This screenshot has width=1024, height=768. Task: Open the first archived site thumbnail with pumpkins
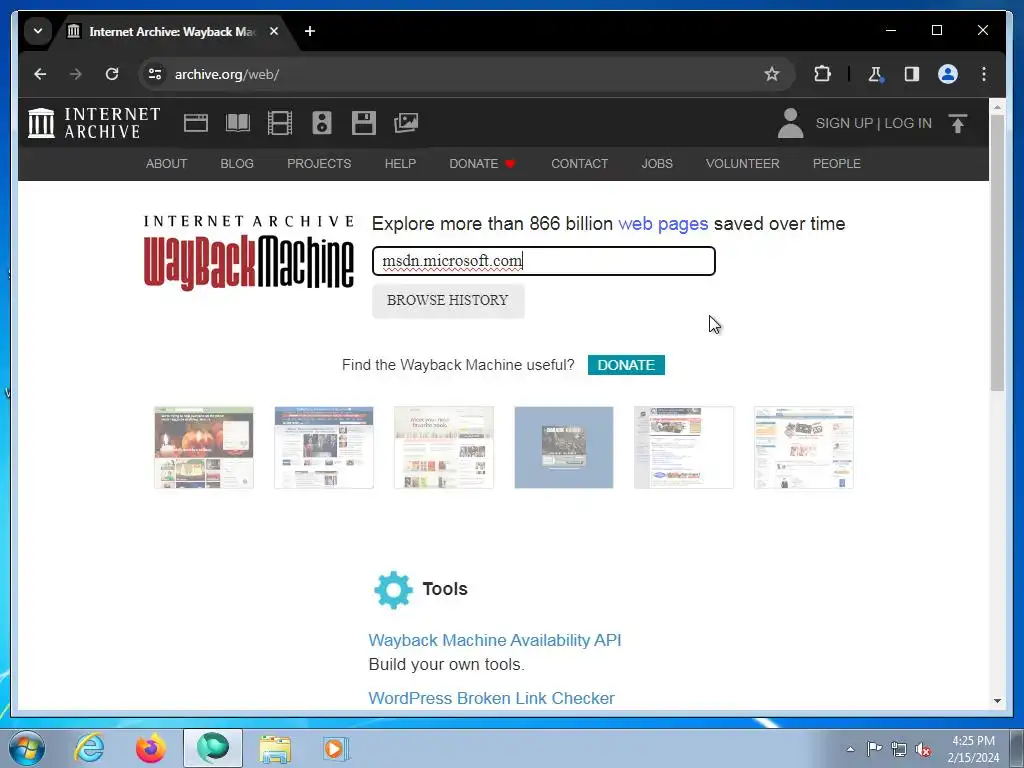[x=204, y=447]
